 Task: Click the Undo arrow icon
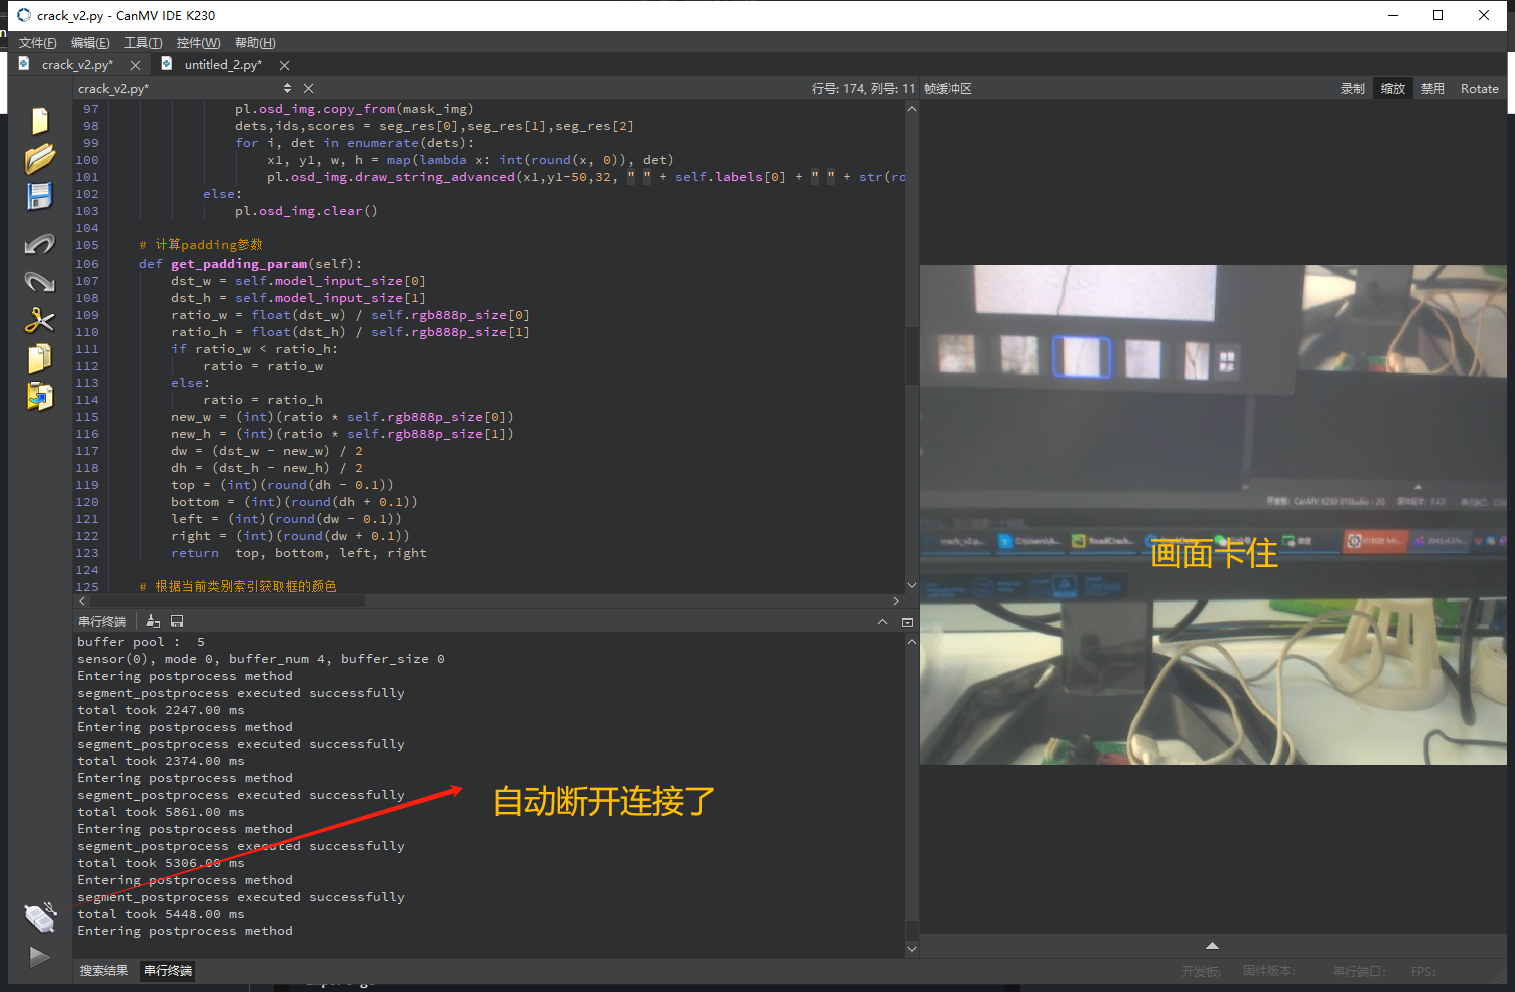pos(39,244)
